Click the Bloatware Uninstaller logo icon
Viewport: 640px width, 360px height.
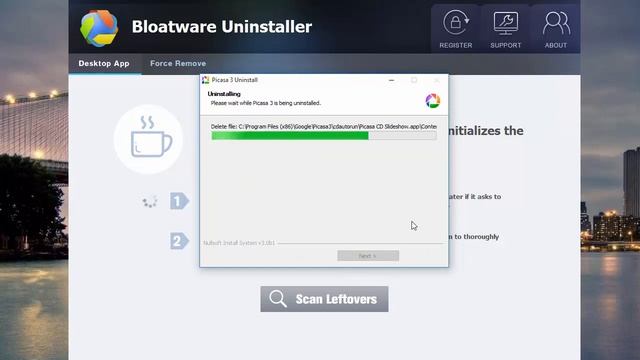coord(99,28)
